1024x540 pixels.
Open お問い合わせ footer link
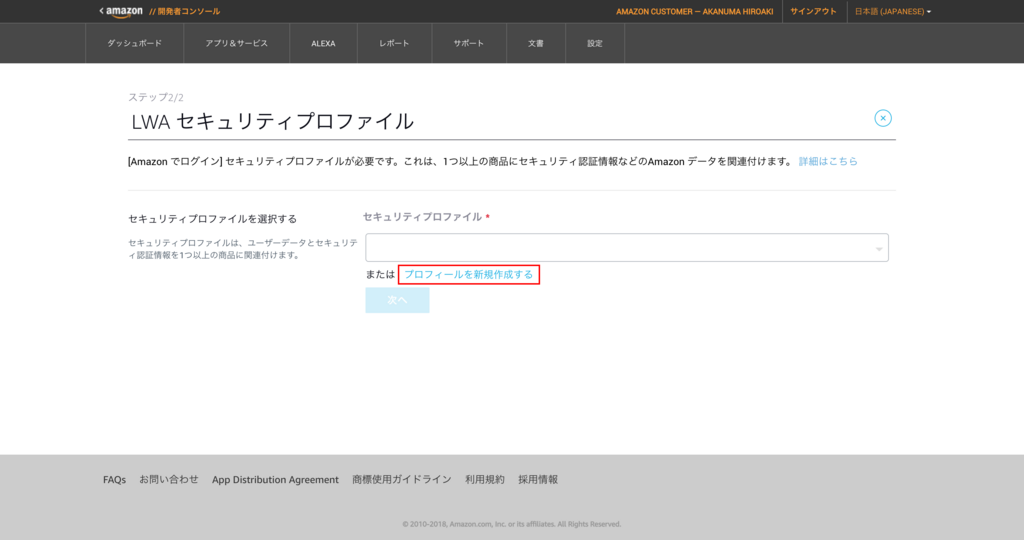click(168, 479)
